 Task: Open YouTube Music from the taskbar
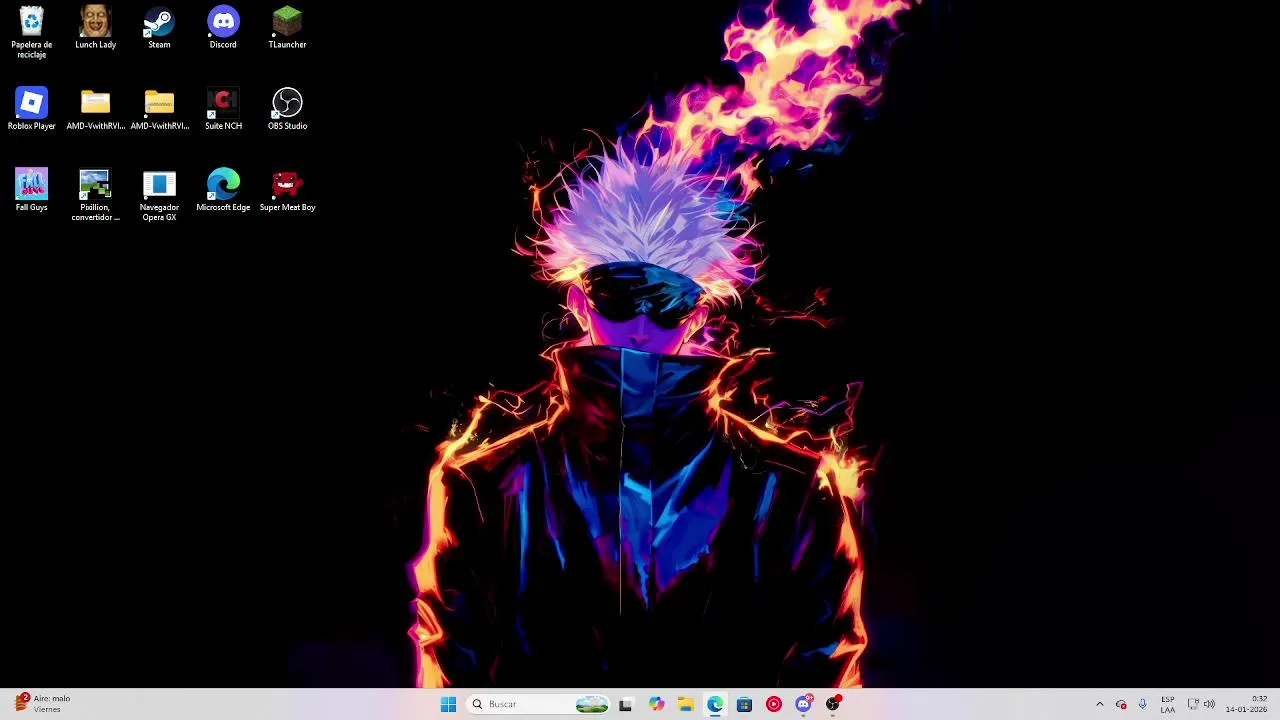click(x=773, y=704)
